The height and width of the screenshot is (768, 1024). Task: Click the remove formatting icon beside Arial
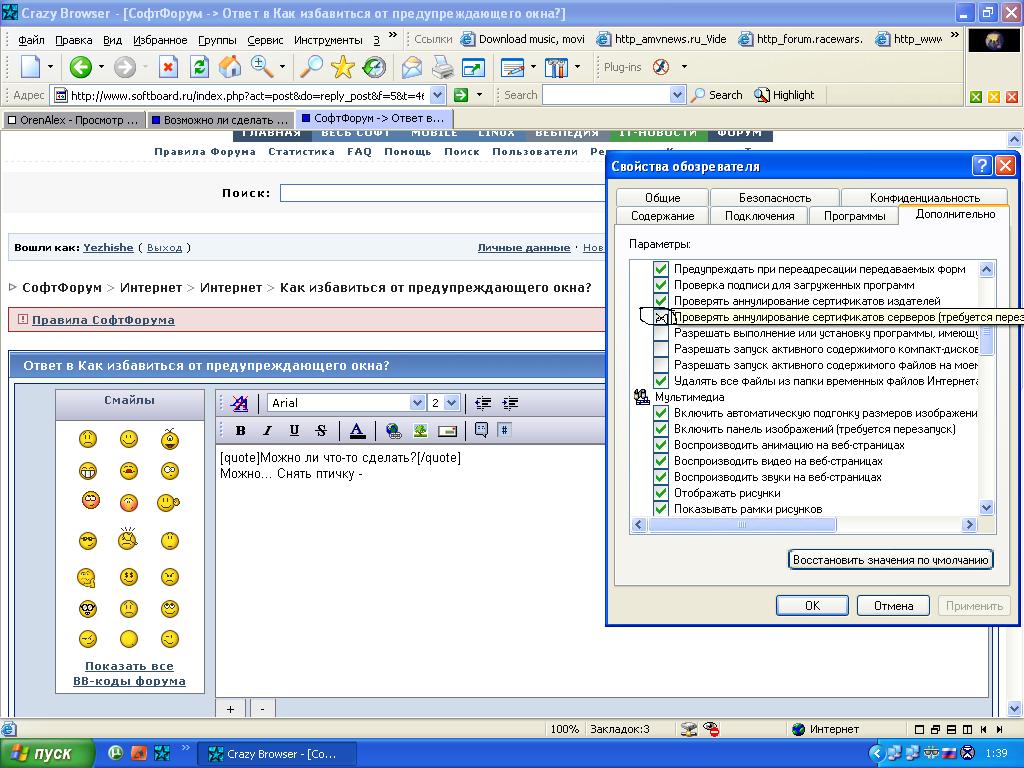click(240, 403)
